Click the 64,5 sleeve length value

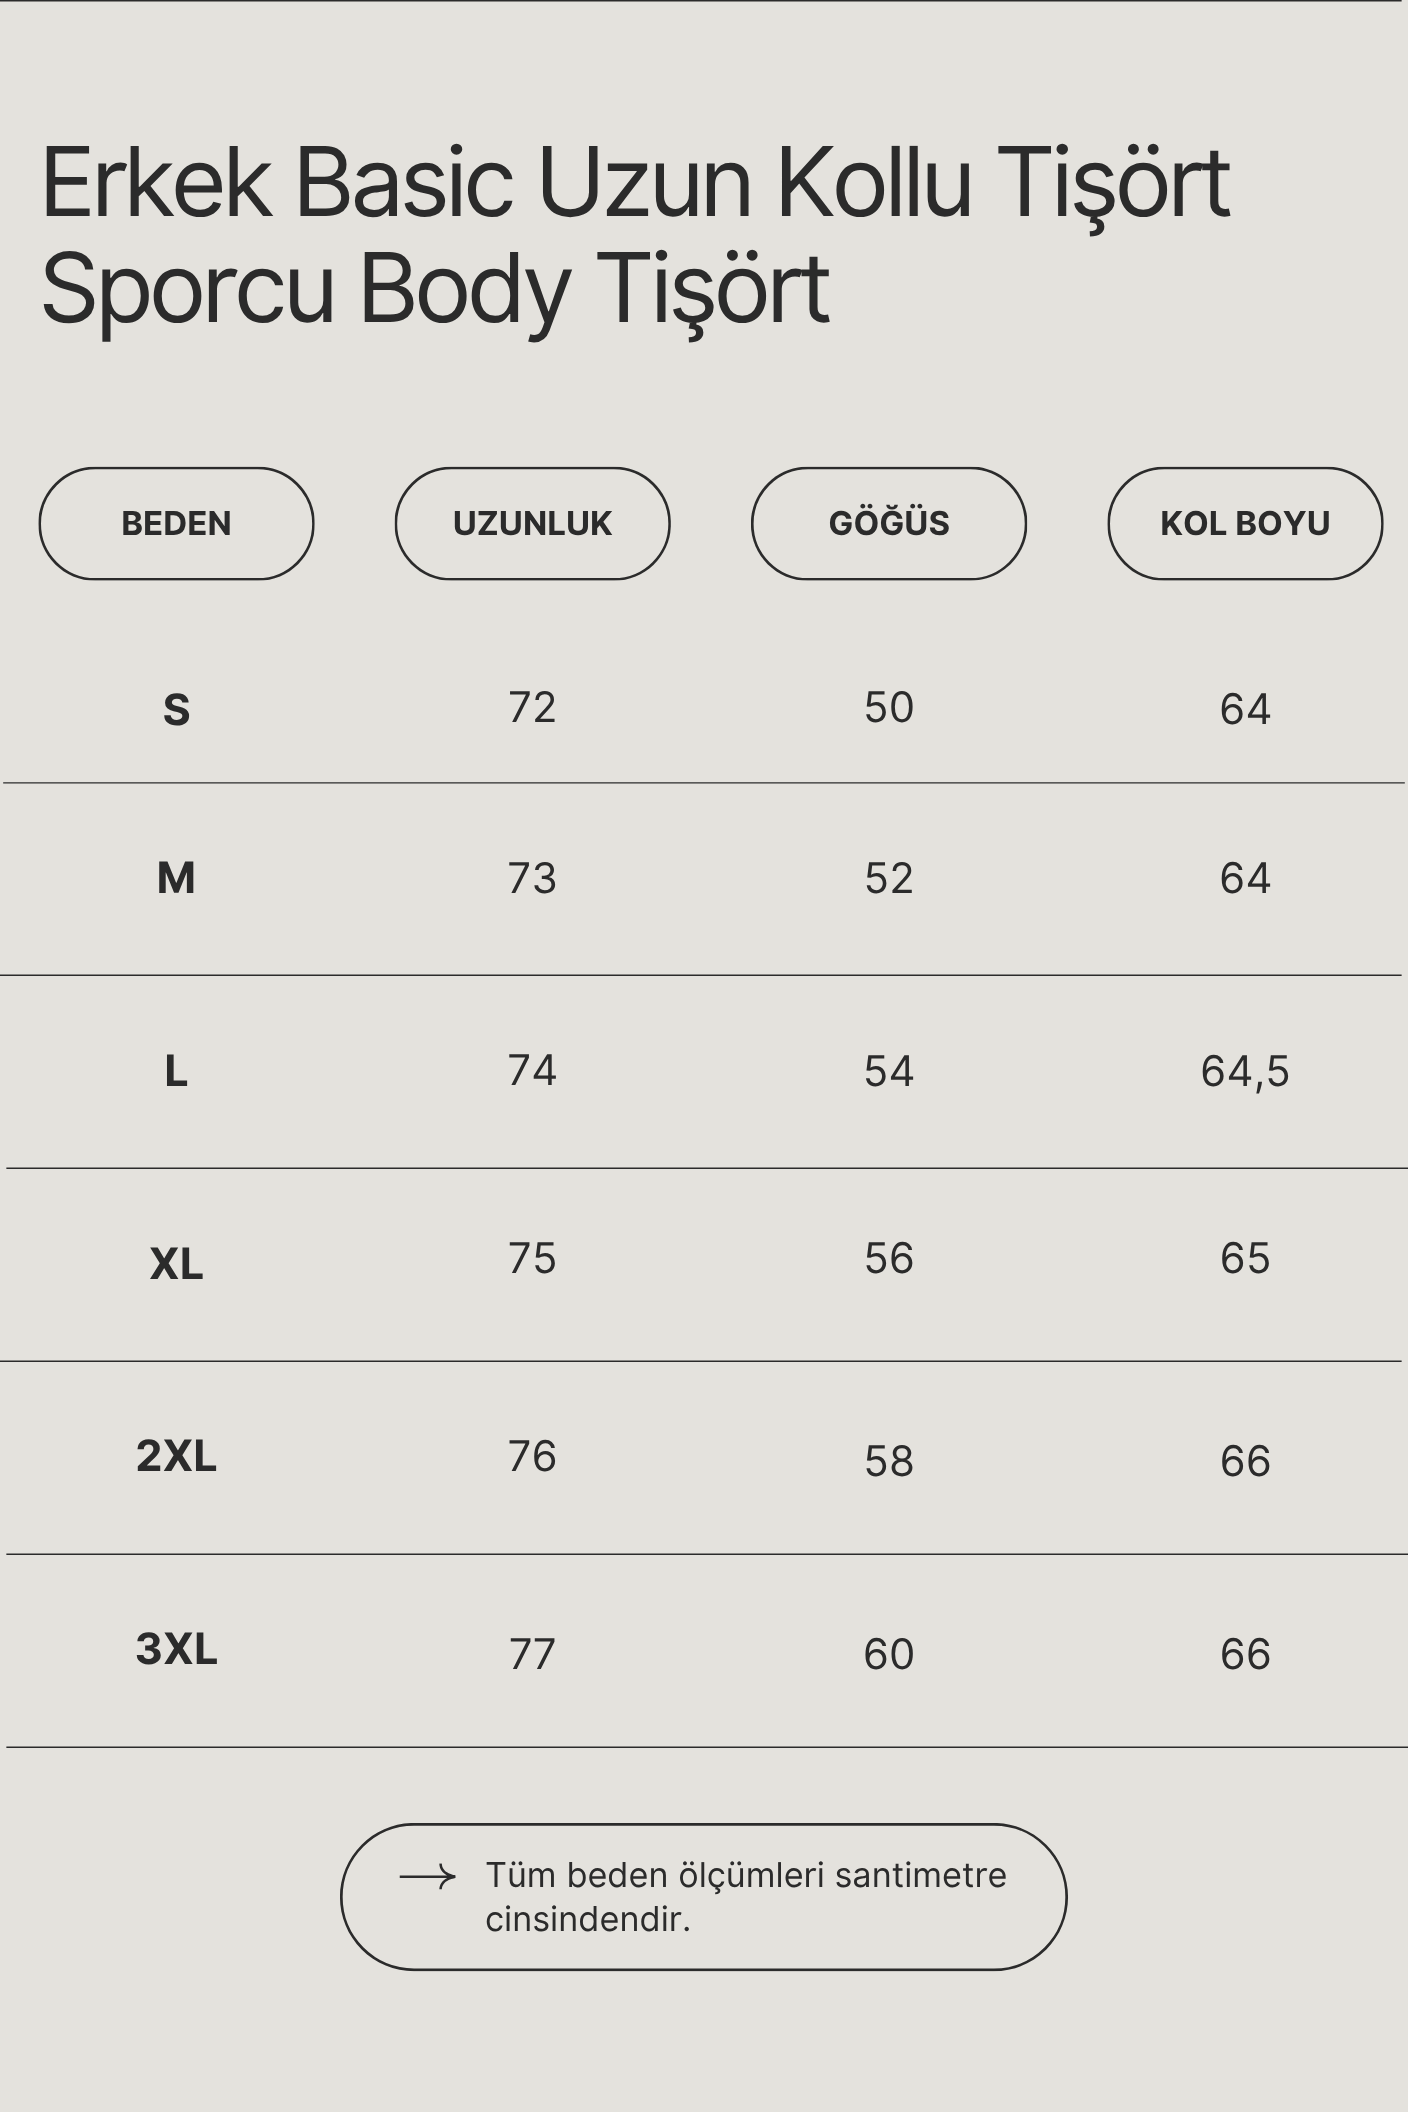(1244, 1071)
